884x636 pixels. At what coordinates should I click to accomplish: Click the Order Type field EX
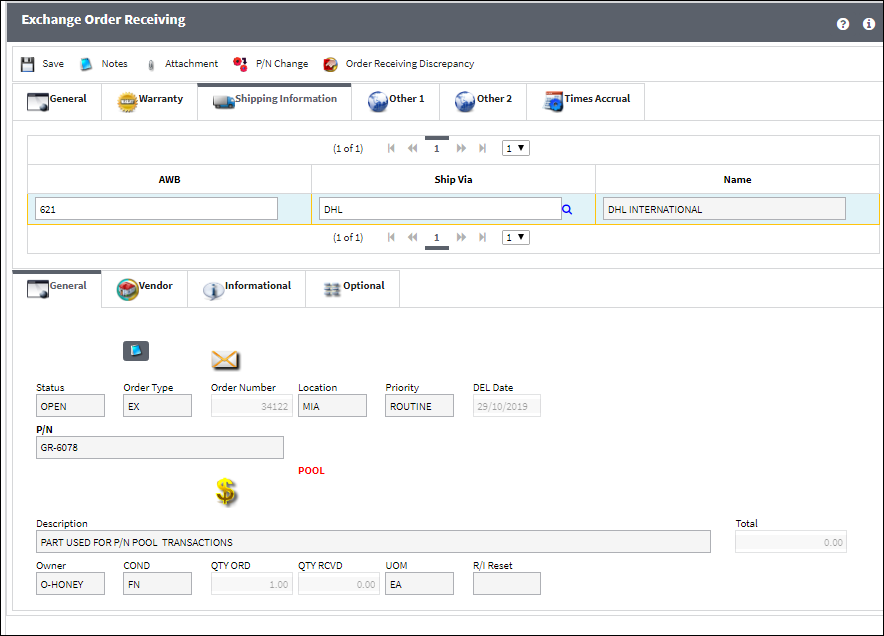pos(157,406)
